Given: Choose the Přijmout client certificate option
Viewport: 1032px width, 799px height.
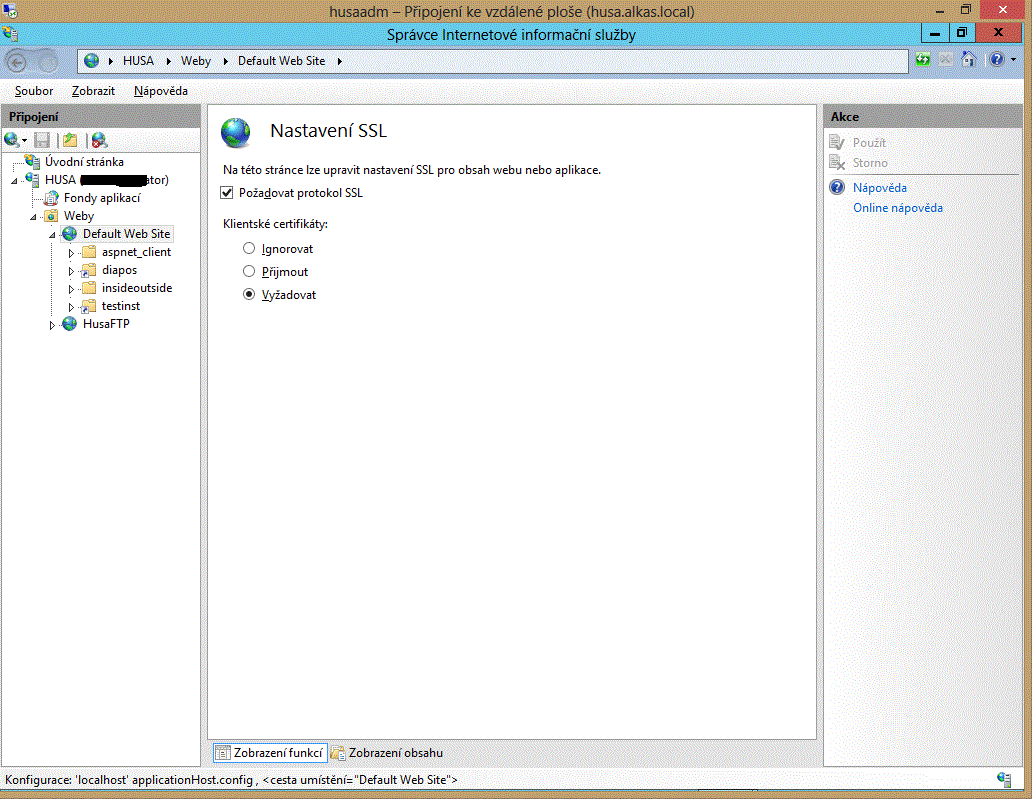Looking at the screenshot, I should [249, 272].
